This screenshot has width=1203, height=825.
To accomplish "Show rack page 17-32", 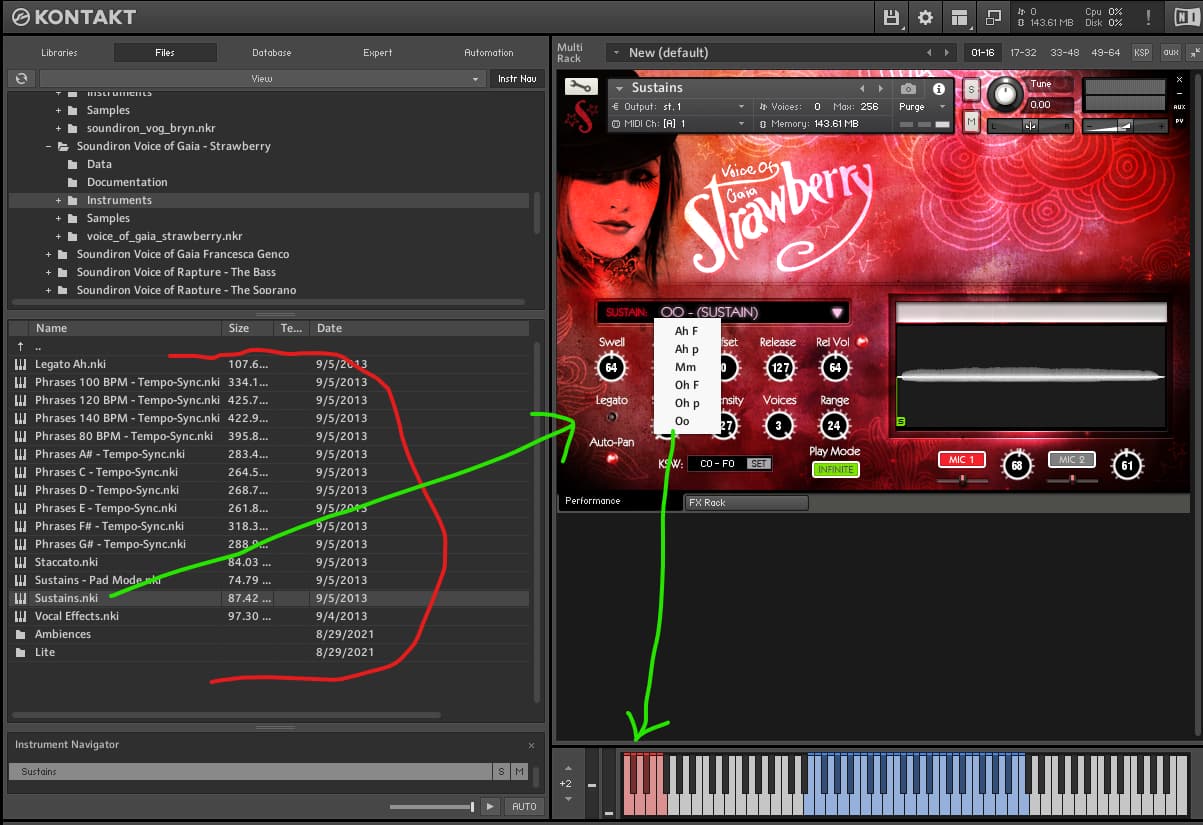I will tap(1023, 52).
